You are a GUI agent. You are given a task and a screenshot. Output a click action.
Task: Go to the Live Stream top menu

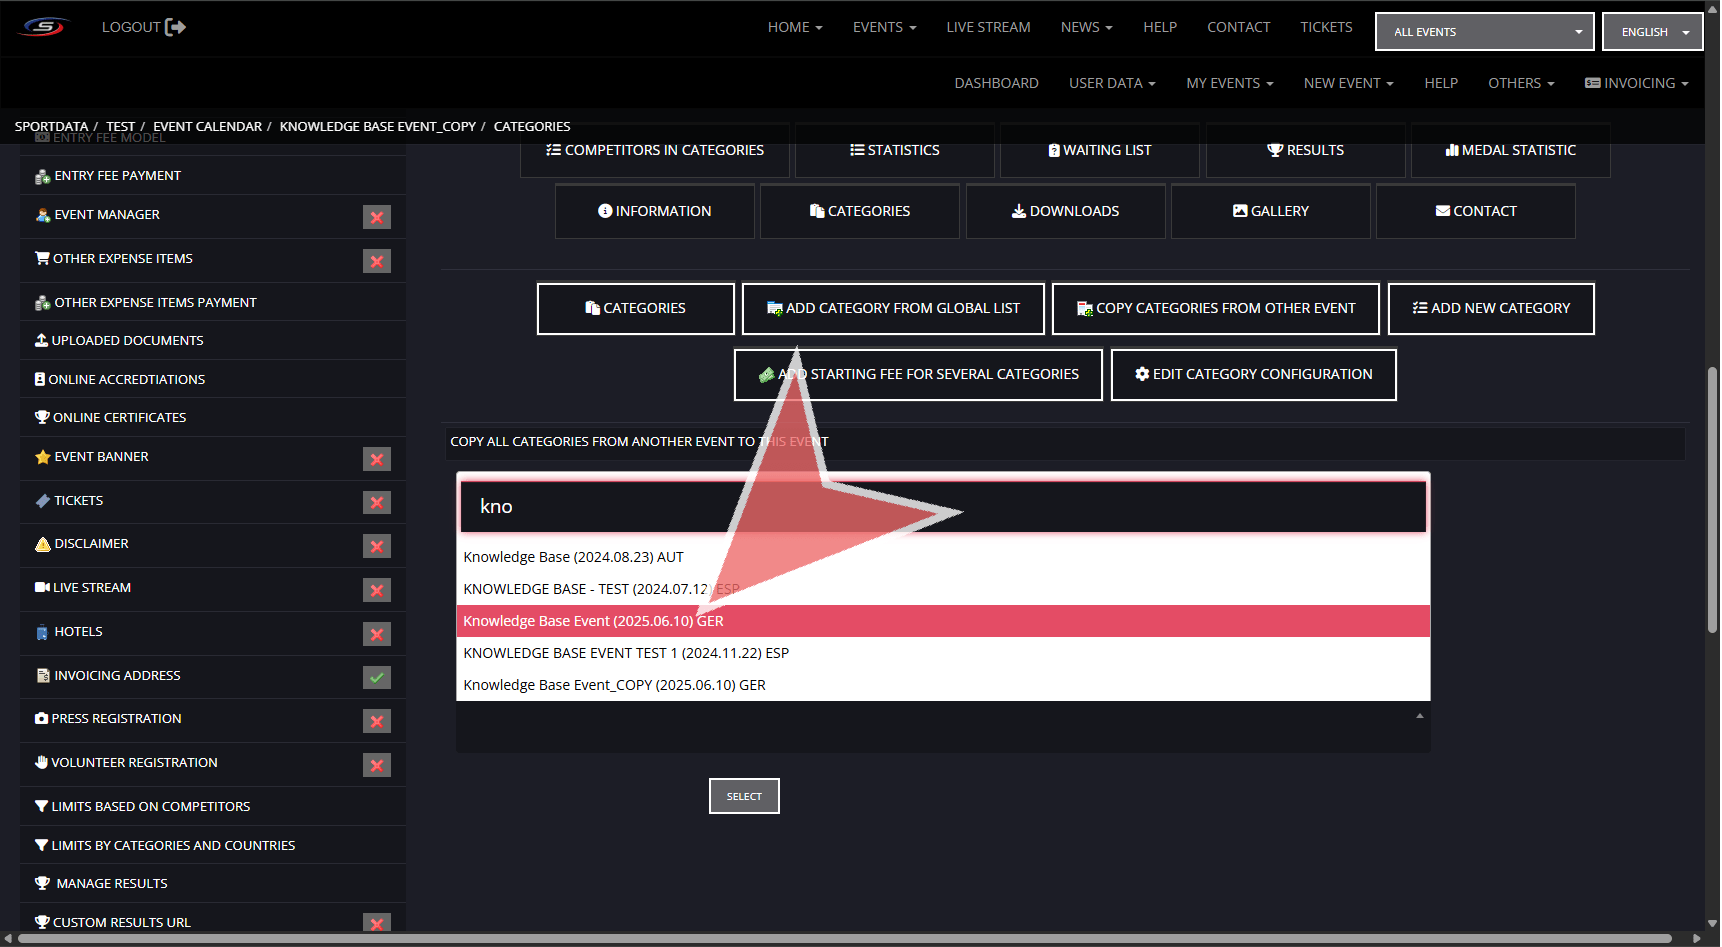tap(987, 27)
